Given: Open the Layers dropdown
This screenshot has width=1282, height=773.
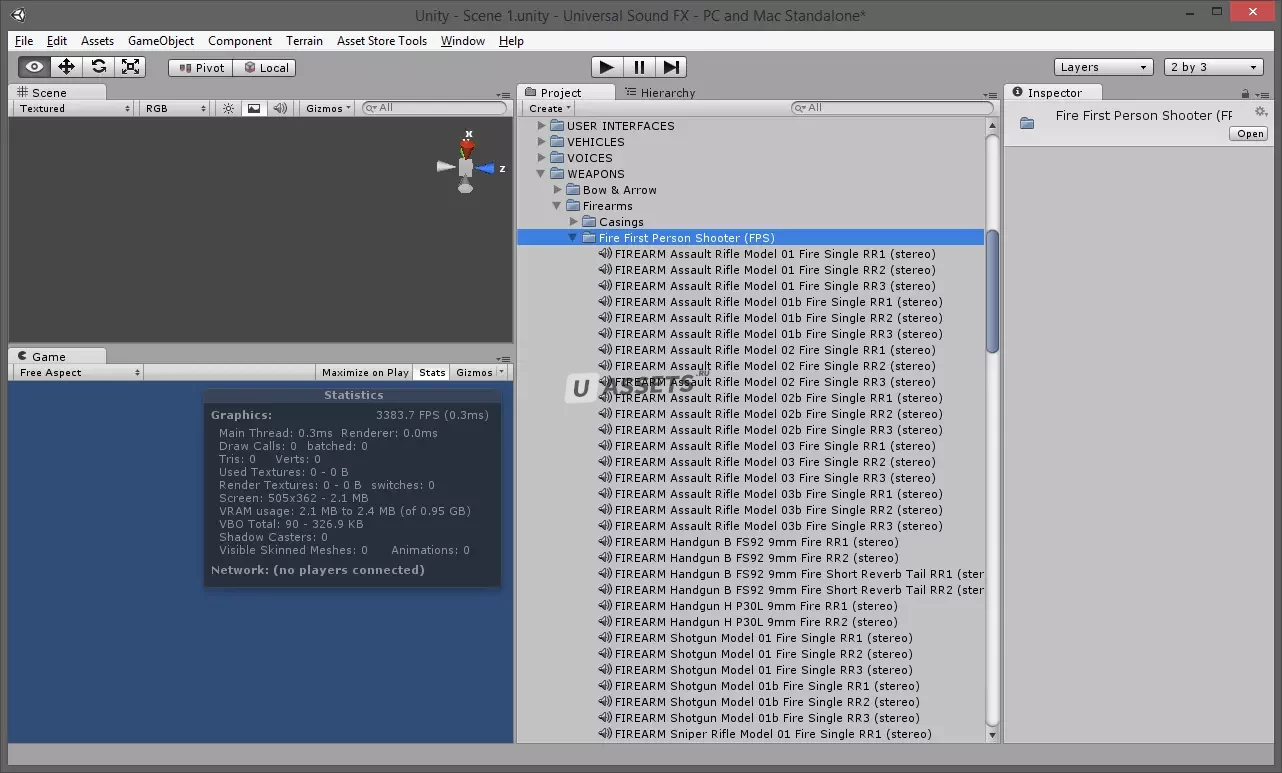Looking at the screenshot, I should [1103, 67].
